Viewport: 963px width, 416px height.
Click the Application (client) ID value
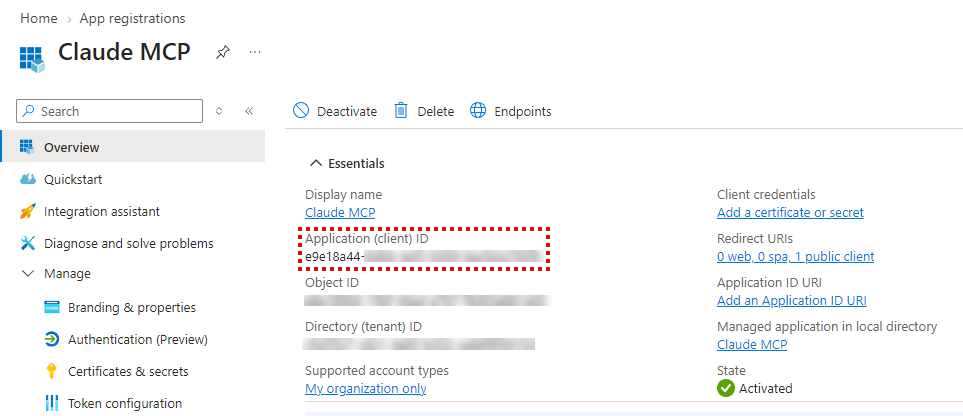click(424, 257)
